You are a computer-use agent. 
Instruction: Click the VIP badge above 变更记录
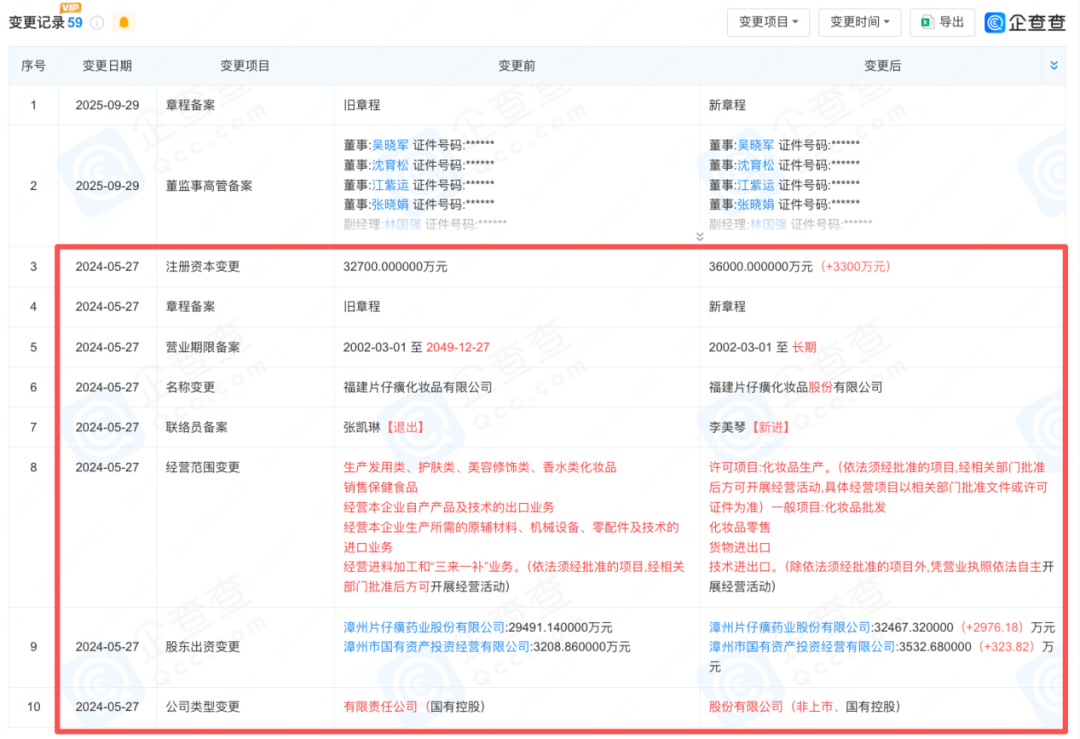[x=70, y=7]
